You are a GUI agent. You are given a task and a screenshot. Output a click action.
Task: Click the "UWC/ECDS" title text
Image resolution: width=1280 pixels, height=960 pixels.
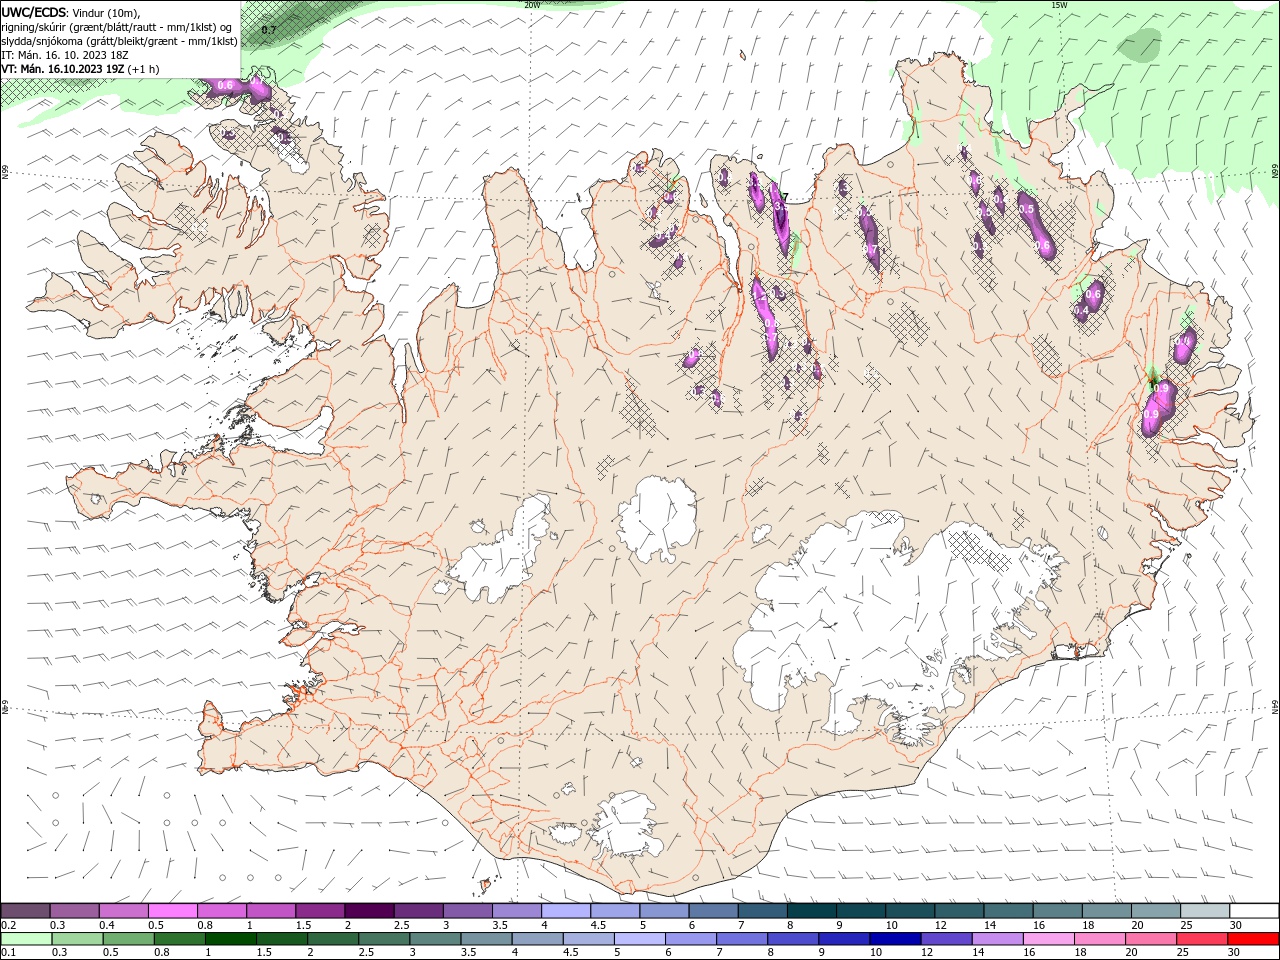[x=34, y=12]
